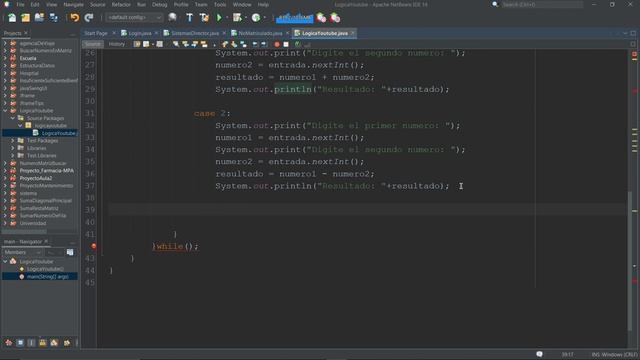
Task: Collapse the Source Packages folder
Action: tap(13, 118)
